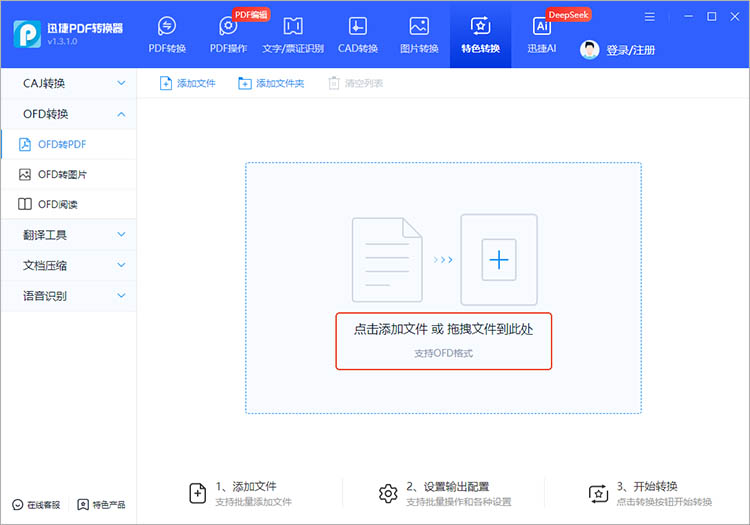Click the 清空列表 toolbar button
Viewport: 750px width, 525px height.
click(x=355, y=83)
